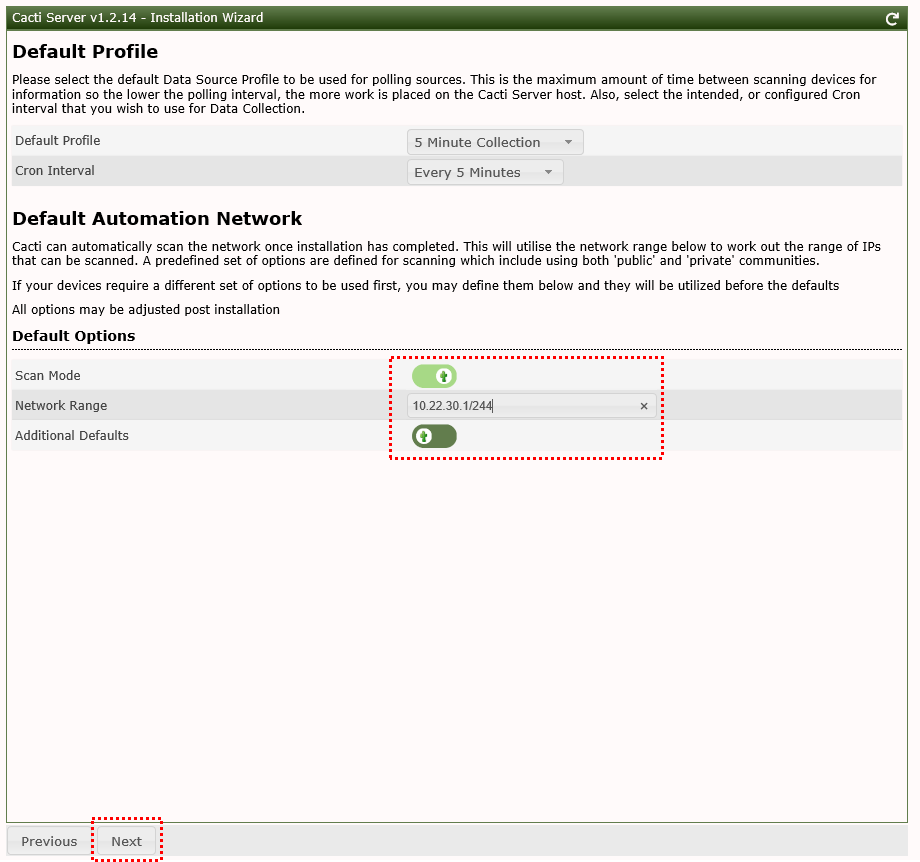920x862 pixels.
Task: Click the 'Network Range' label
Action: [x=61, y=405]
